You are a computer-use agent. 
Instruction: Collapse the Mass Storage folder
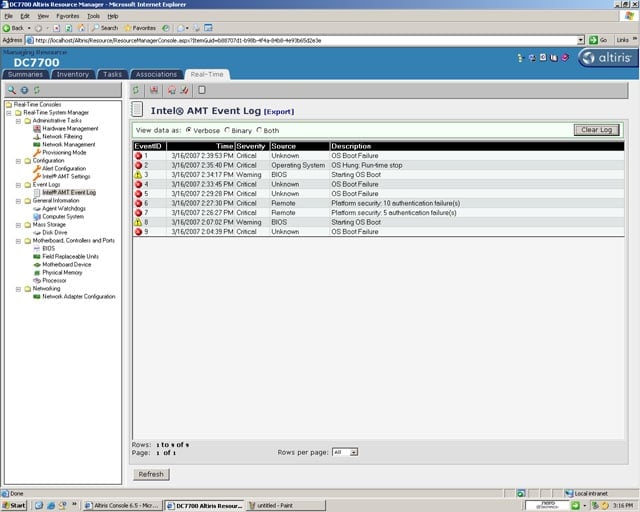(x=18, y=225)
